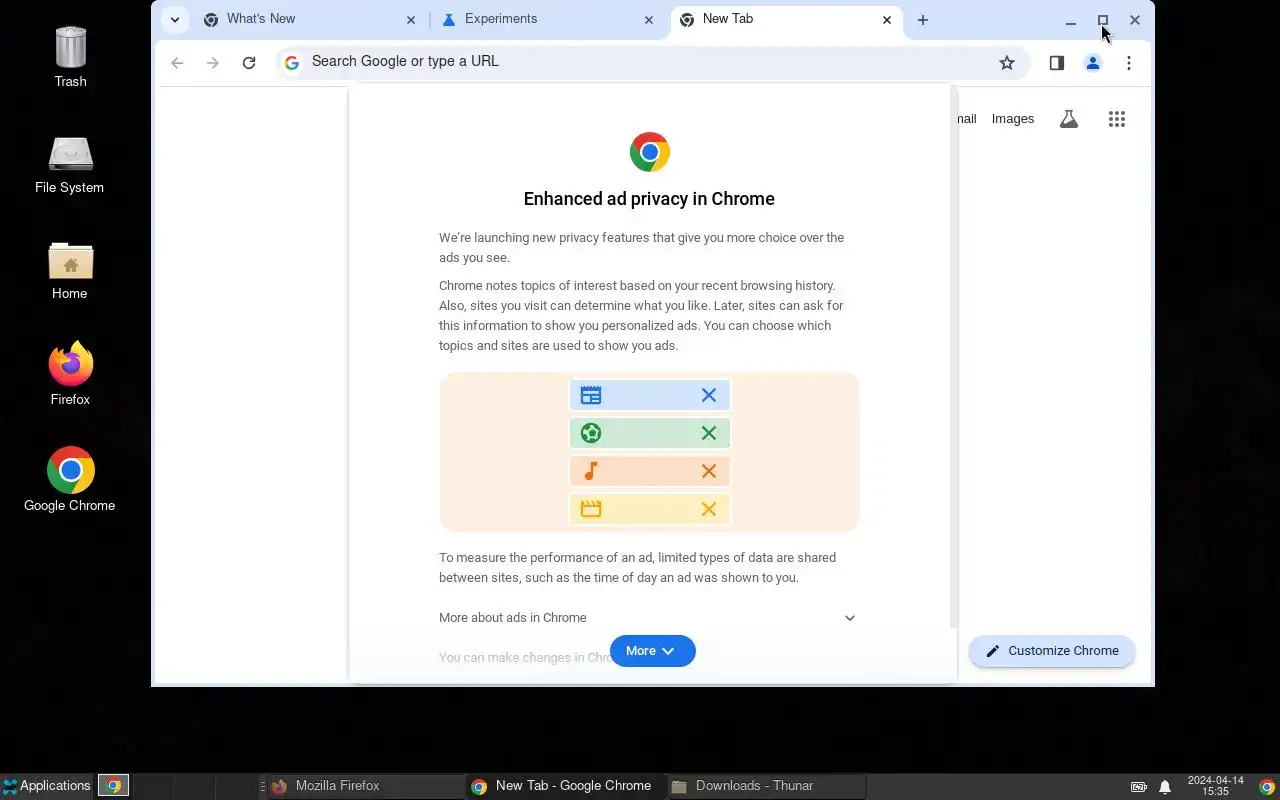
Task: Switch to Mozilla Firefox in the taskbar
Action: point(364,786)
